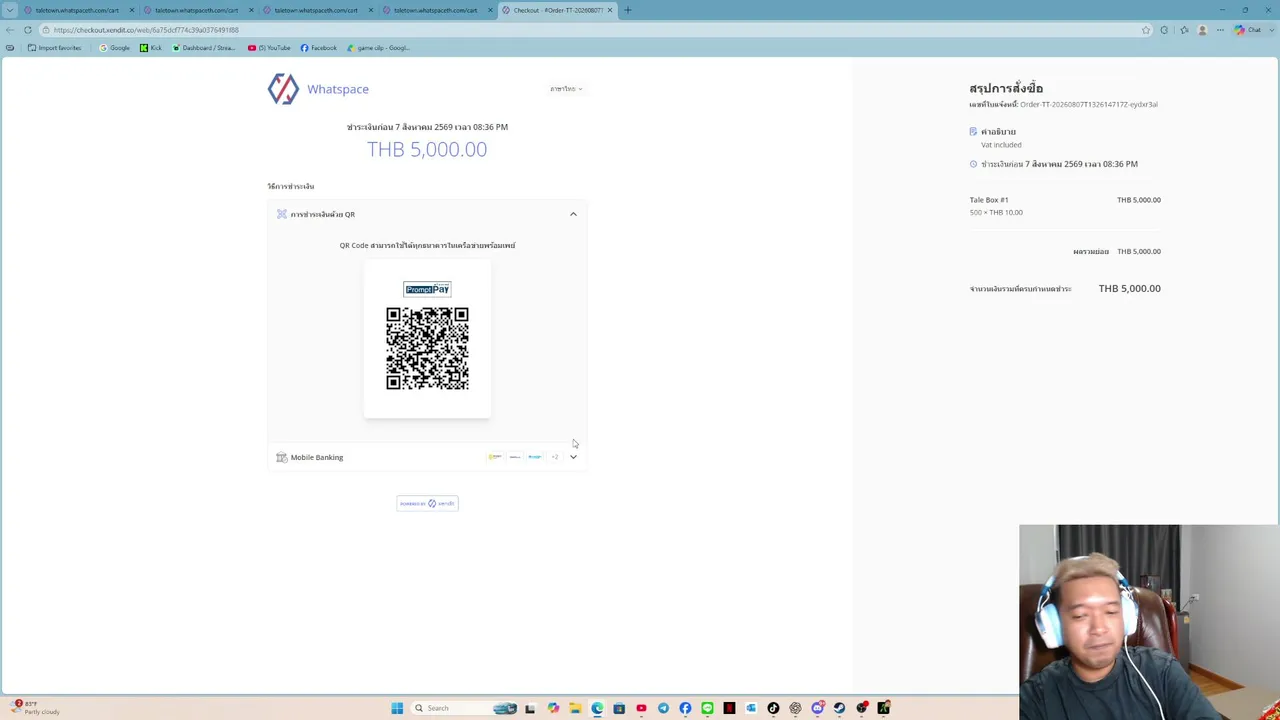This screenshot has width=1280, height=720.
Task: Open the Google bookmark
Action: point(114,48)
